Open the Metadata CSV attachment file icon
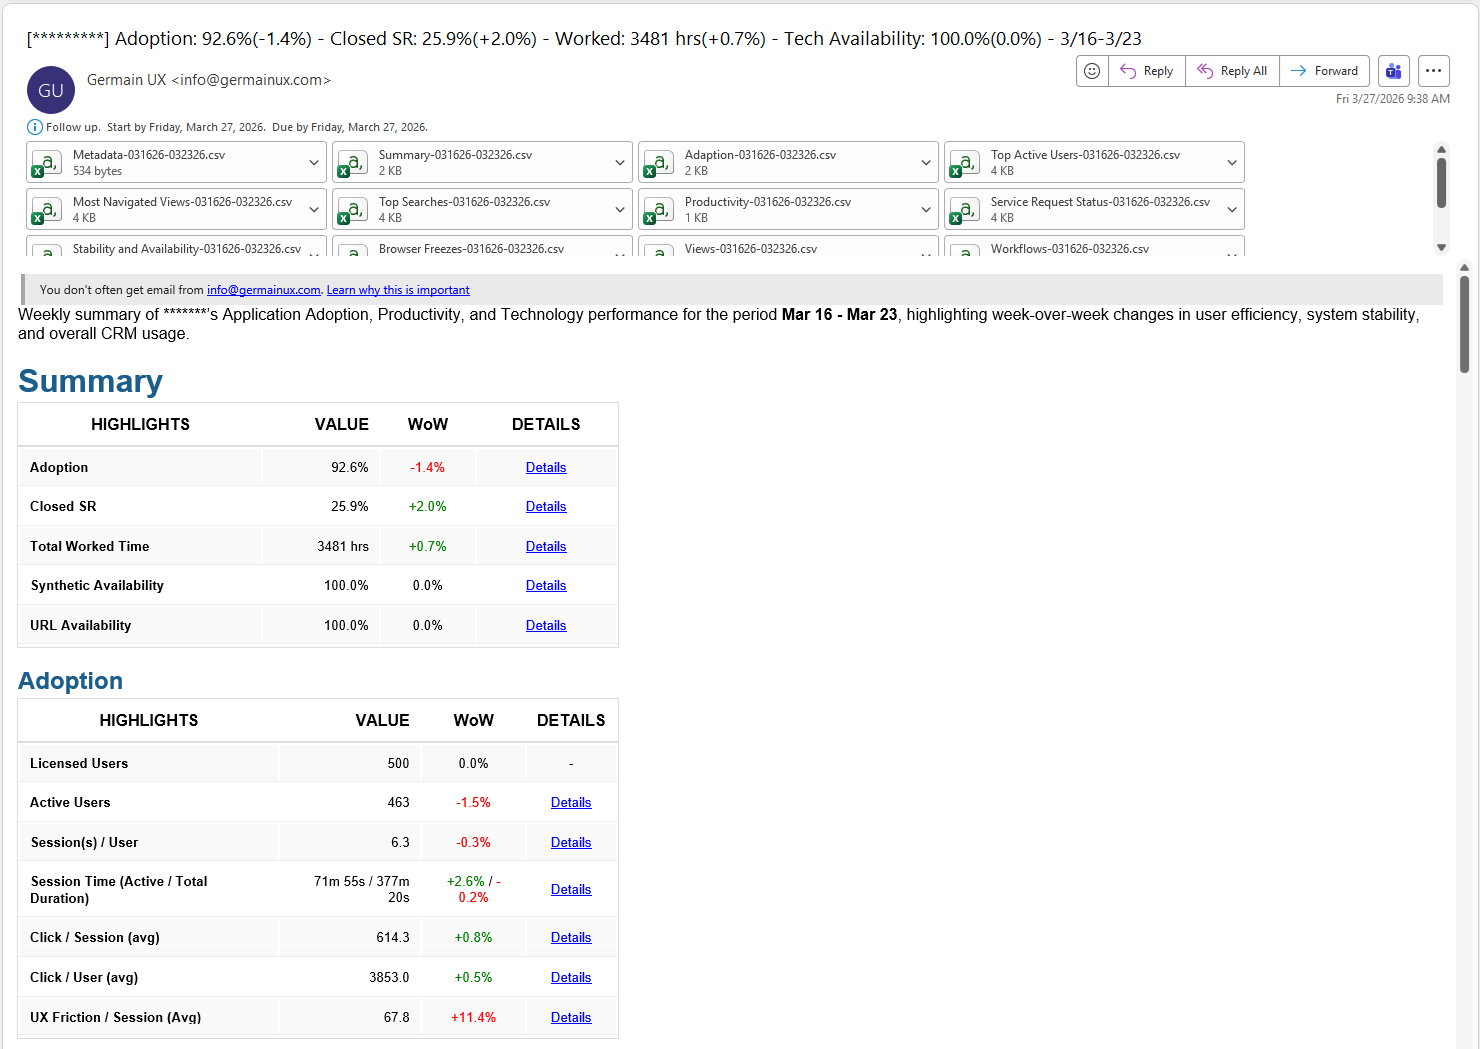This screenshot has height=1049, width=1480. [x=46, y=163]
